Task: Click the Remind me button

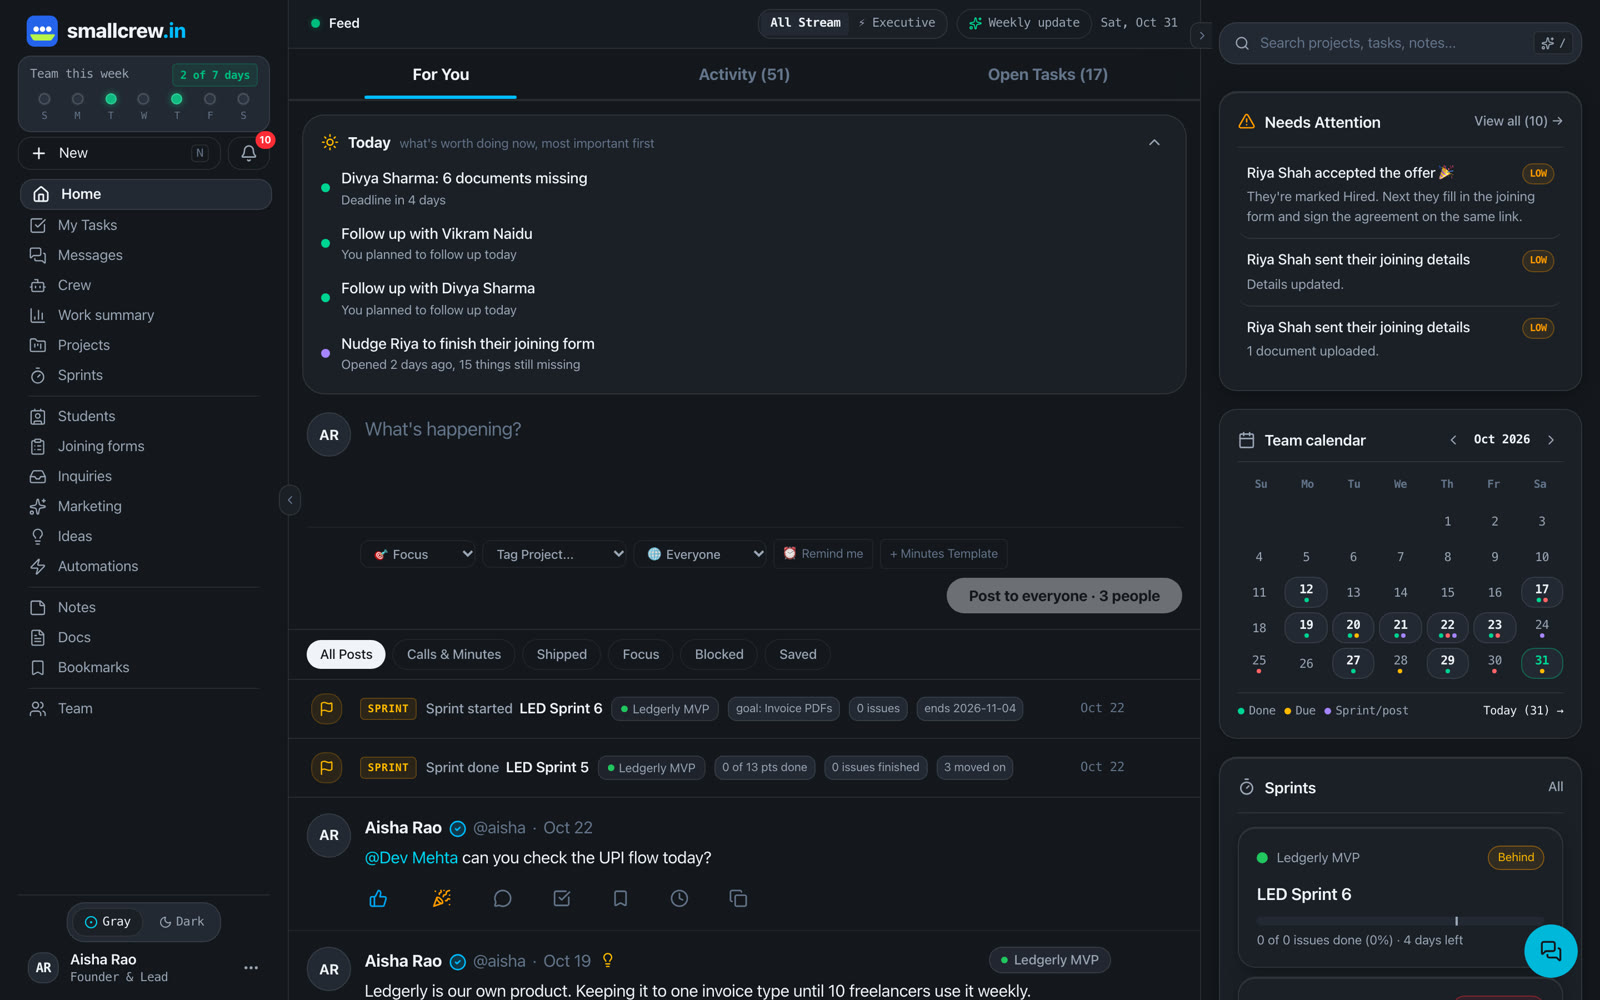Action: pos(823,554)
